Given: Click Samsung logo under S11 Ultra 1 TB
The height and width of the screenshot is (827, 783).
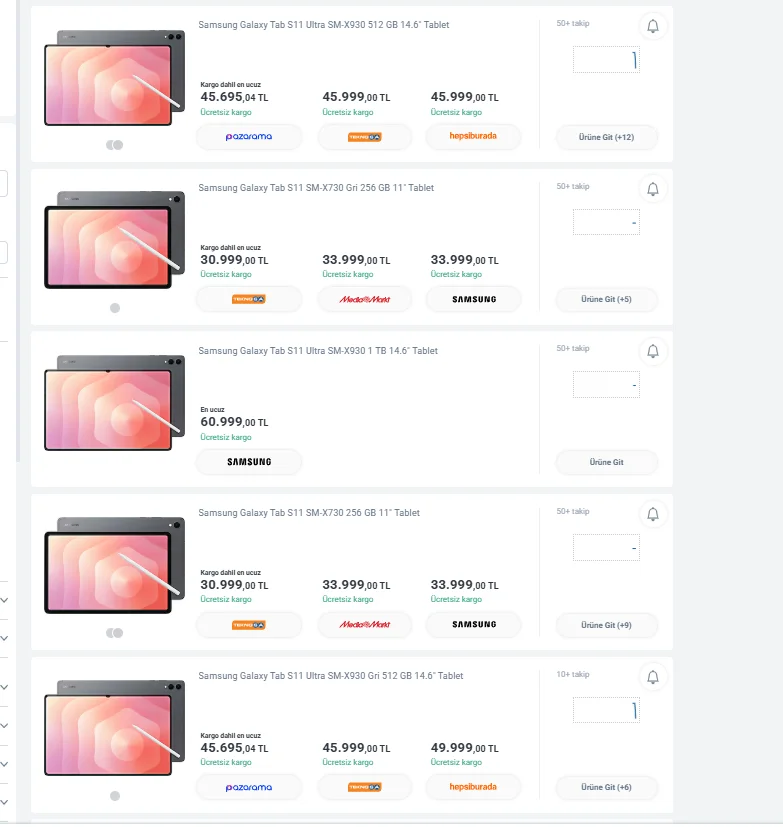Looking at the screenshot, I should click(x=249, y=462).
